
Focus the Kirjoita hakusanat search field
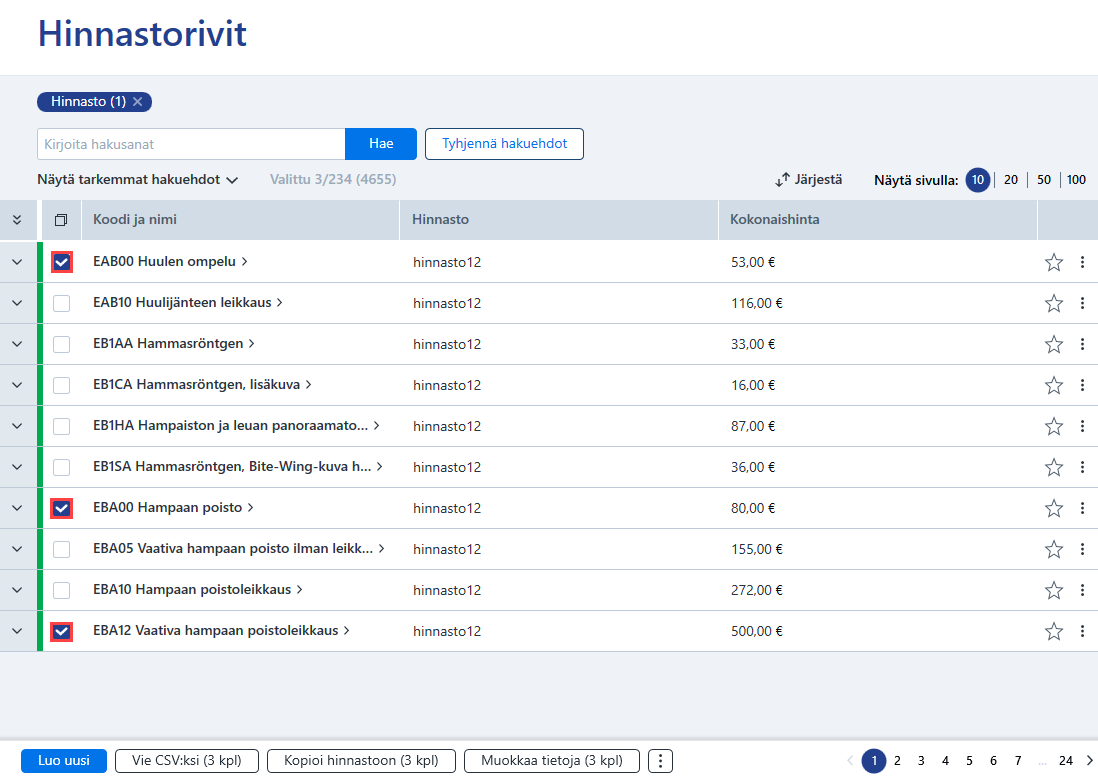(x=191, y=144)
